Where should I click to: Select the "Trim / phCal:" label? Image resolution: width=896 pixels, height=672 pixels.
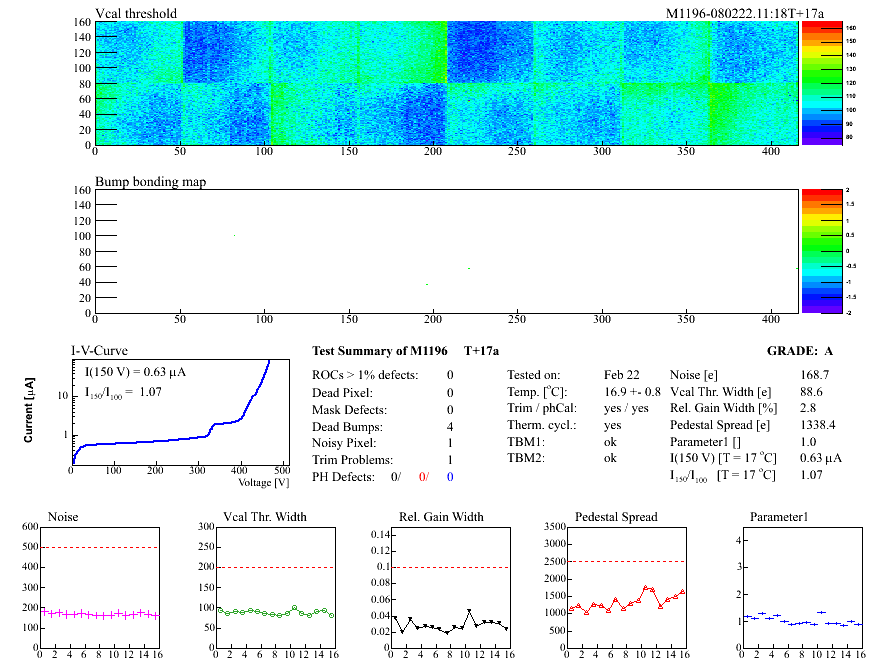[x=542, y=408]
